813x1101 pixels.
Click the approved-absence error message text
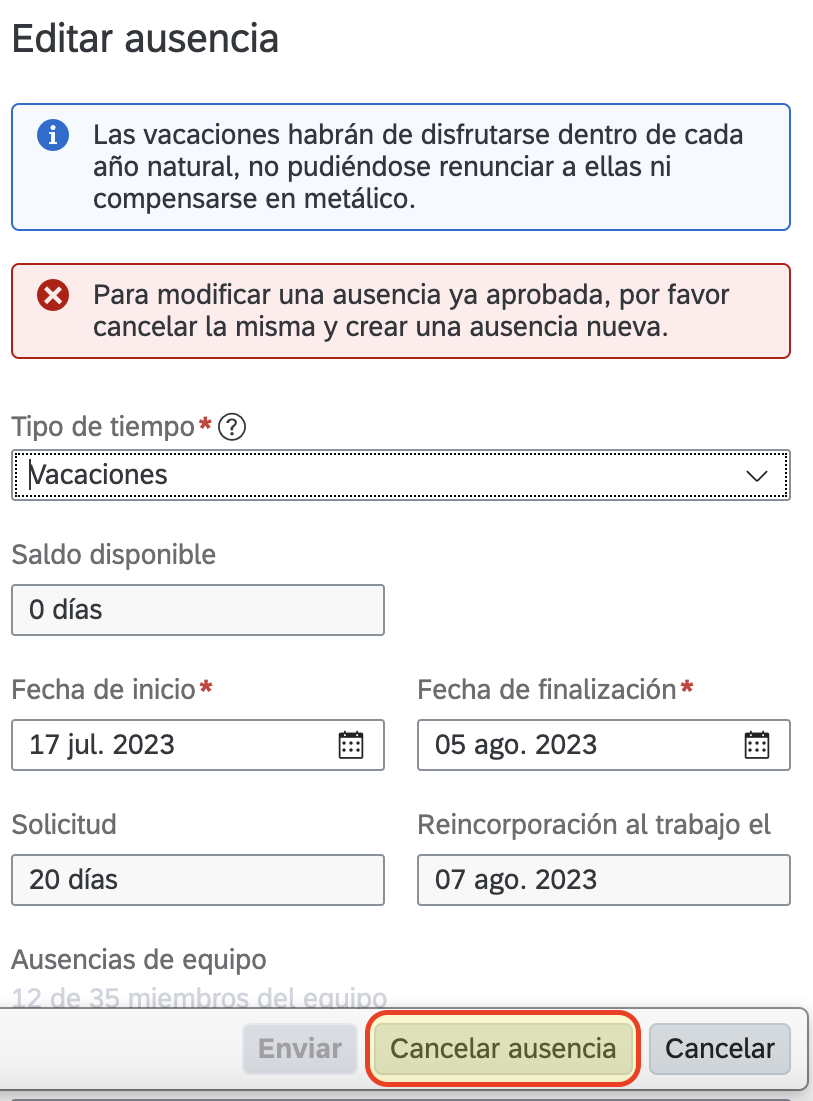(410, 311)
